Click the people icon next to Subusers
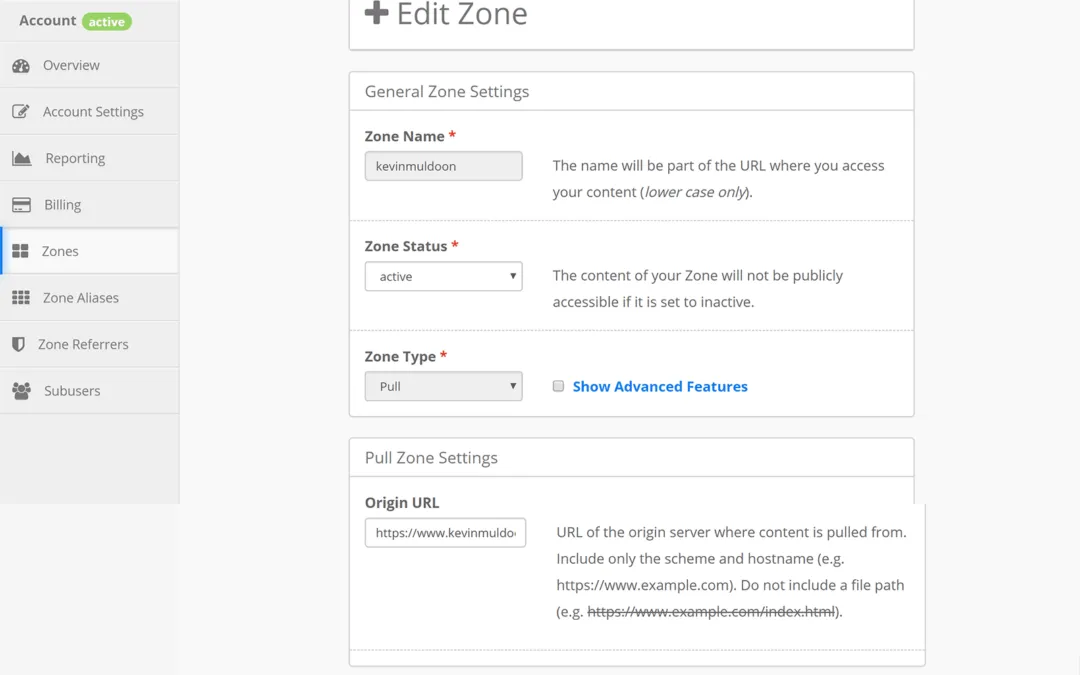Viewport: 1080px width, 675px height. pyautogui.click(x=22, y=390)
